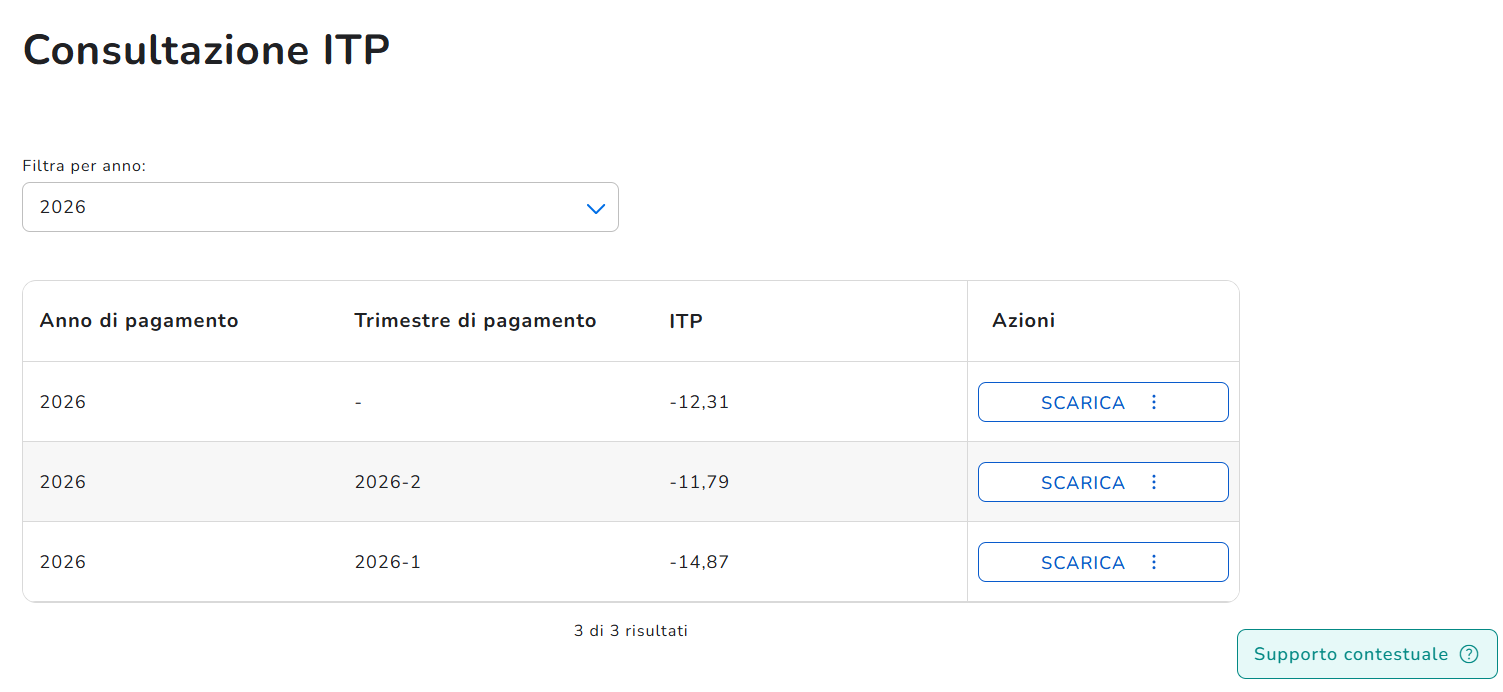The height and width of the screenshot is (692, 1503).
Task: Open the Supporto contestuale help button
Action: pyautogui.click(x=1367, y=654)
